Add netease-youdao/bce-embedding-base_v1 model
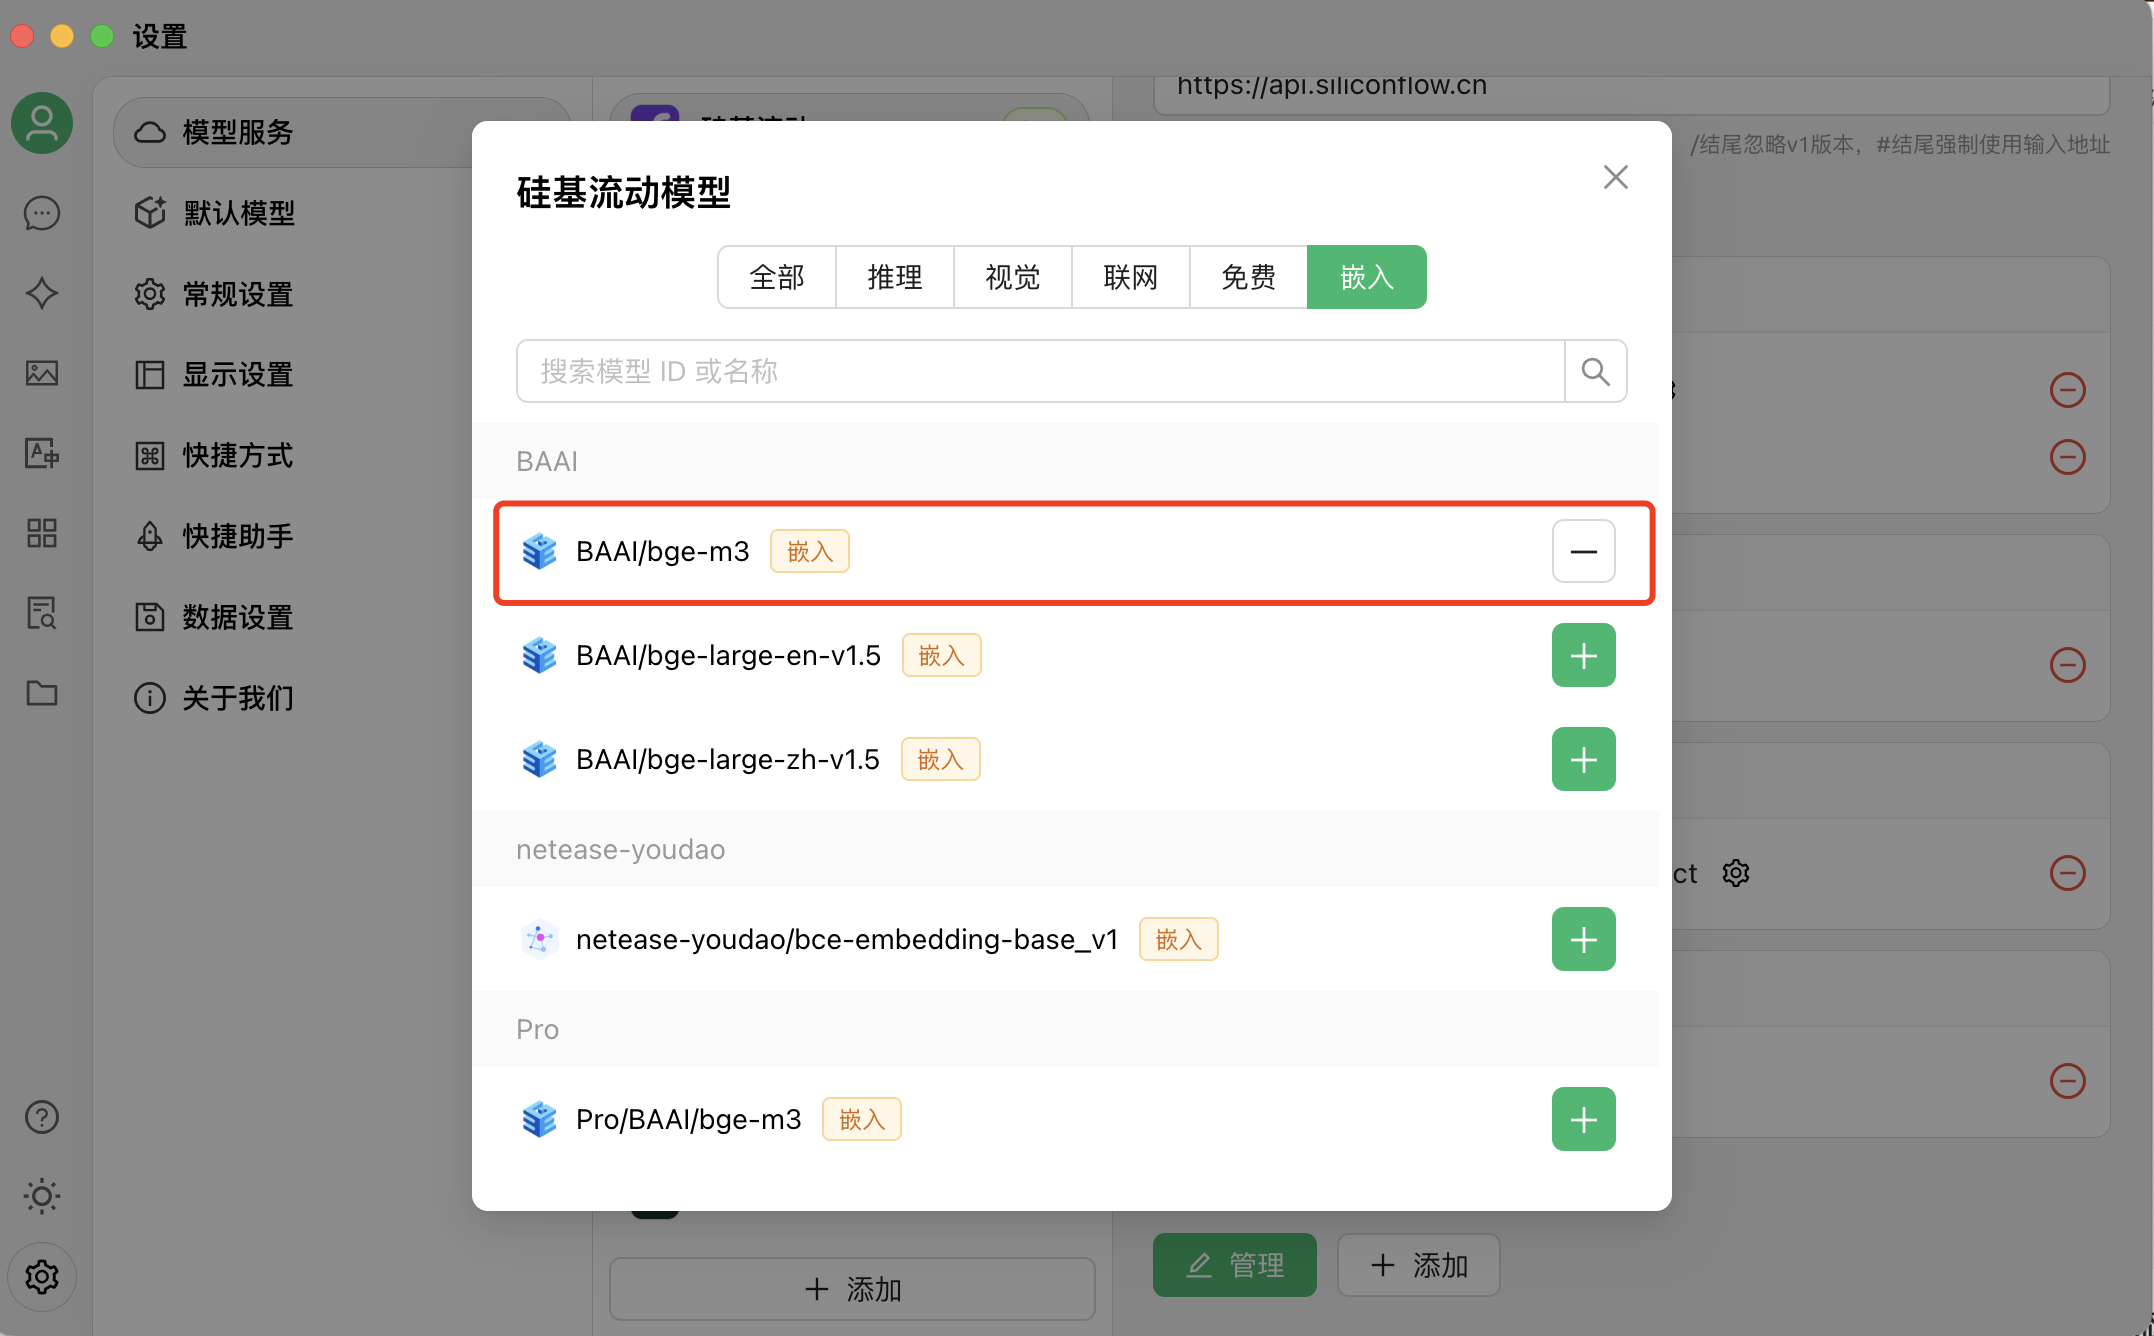2154x1336 pixels. point(1583,939)
